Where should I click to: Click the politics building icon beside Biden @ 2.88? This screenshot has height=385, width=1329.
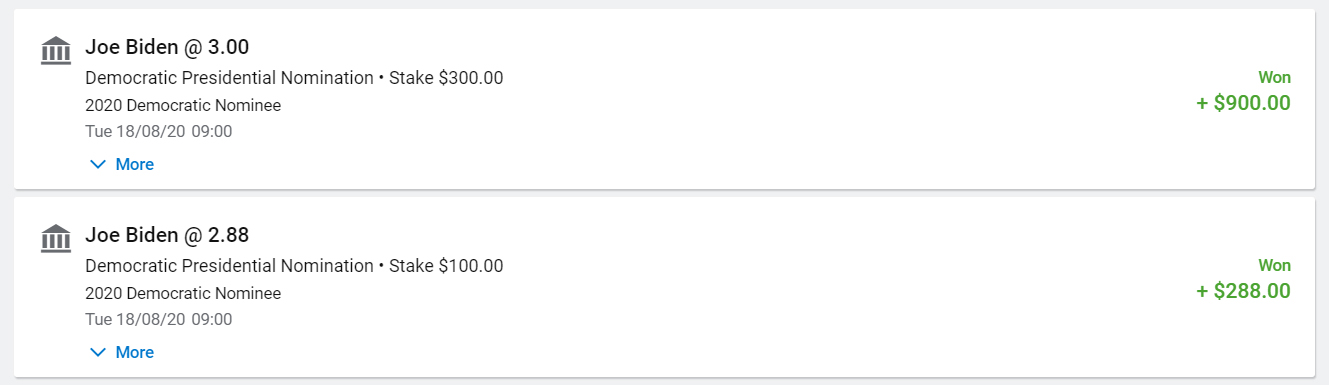tap(56, 239)
